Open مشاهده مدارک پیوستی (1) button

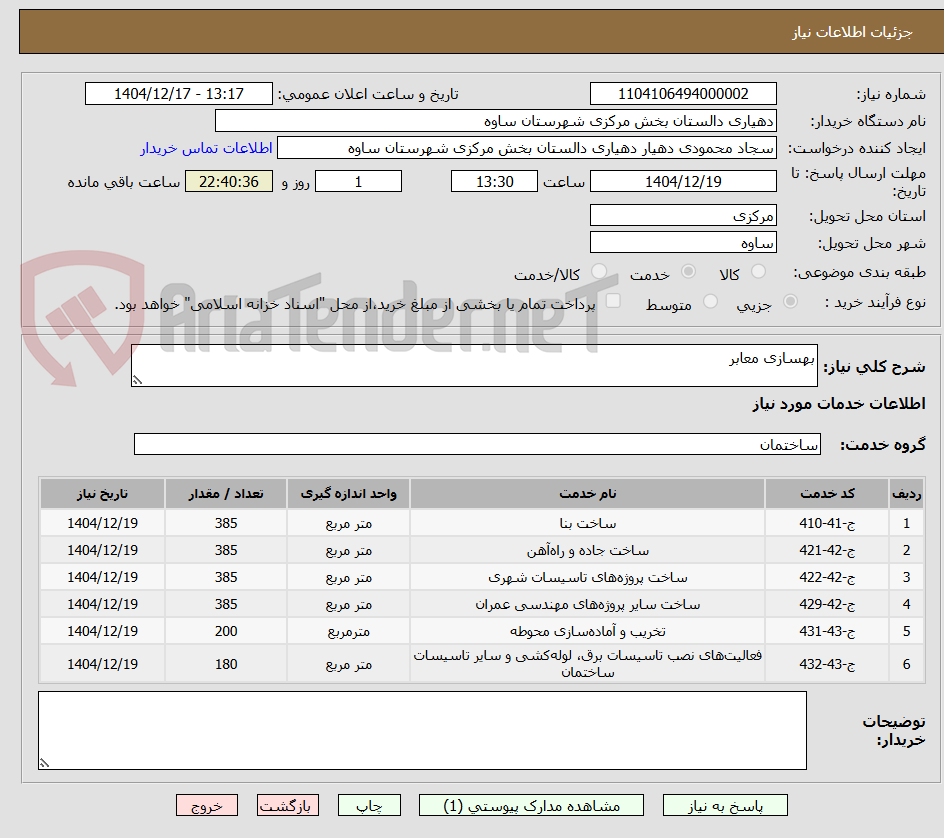(x=531, y=805)
